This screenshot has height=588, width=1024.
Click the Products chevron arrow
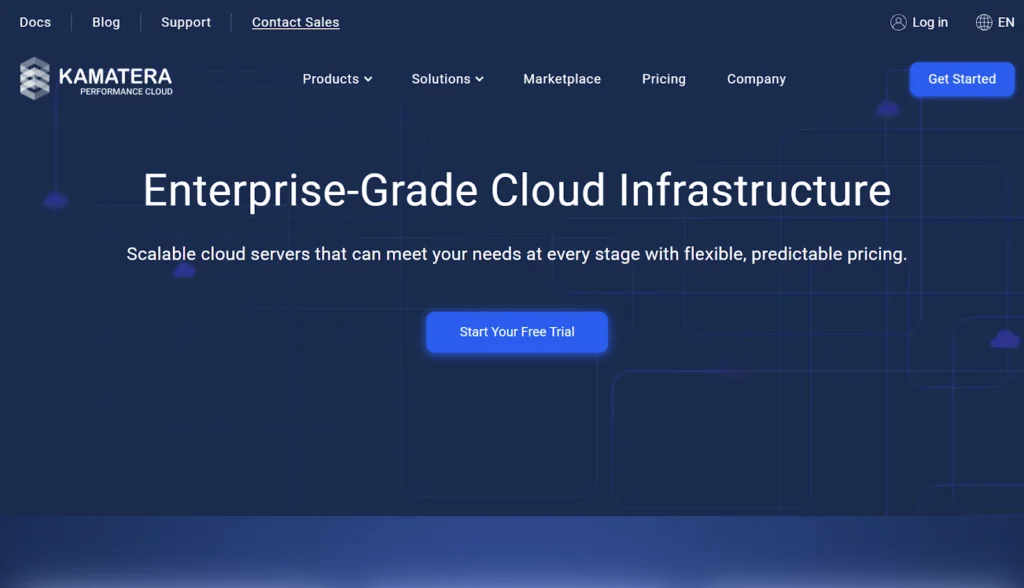368,79
